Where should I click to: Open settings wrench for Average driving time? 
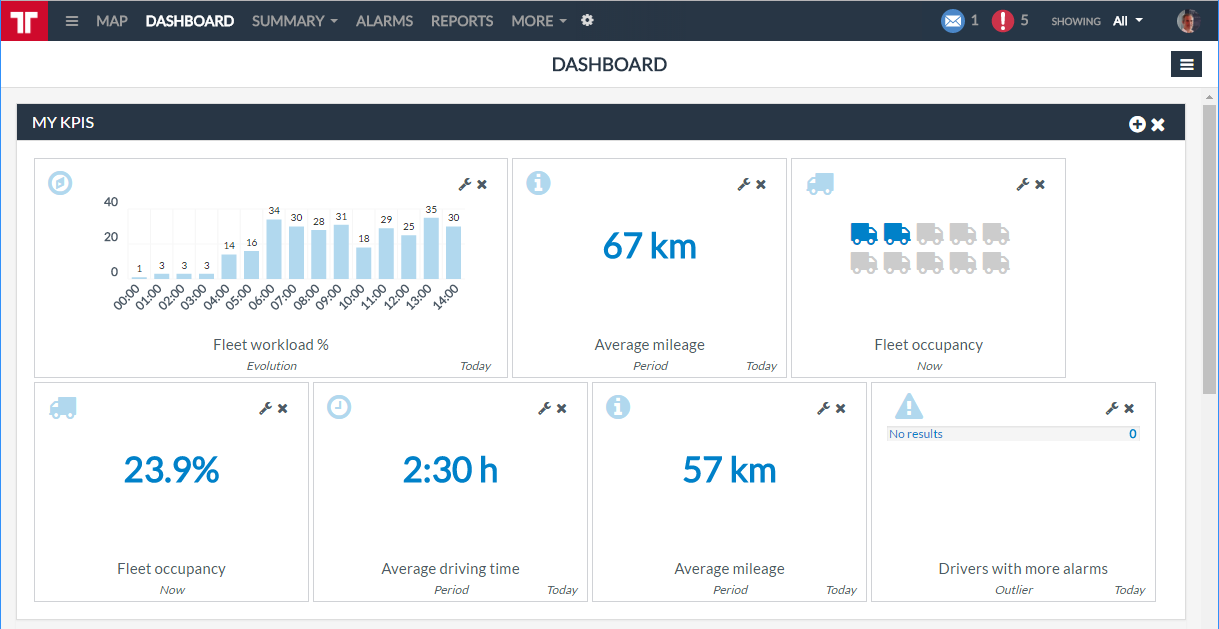(544, 408)
